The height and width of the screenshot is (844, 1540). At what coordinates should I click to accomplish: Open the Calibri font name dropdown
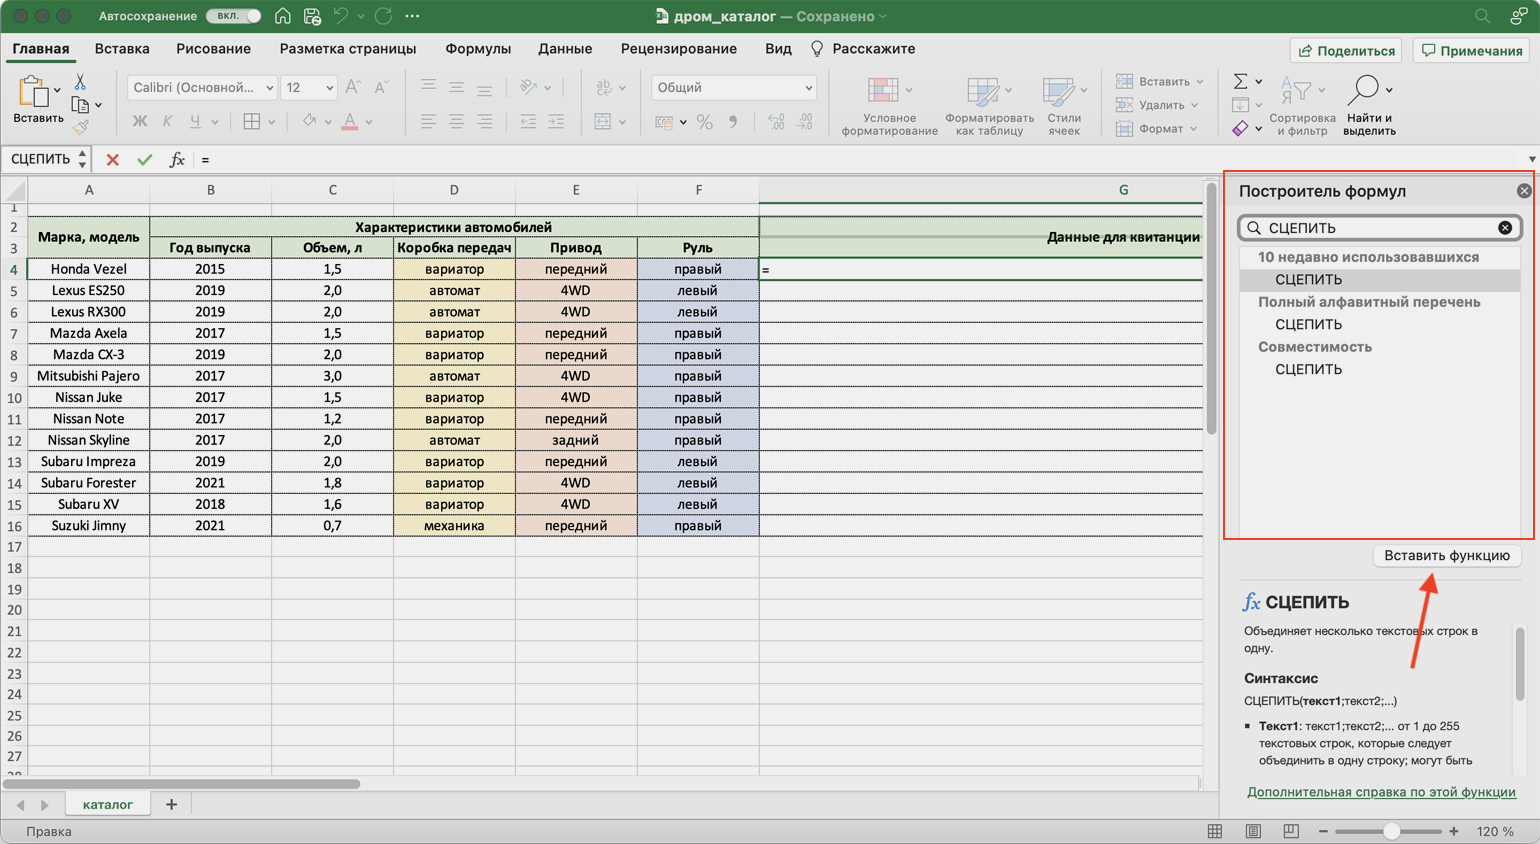(x=269, y=88)
